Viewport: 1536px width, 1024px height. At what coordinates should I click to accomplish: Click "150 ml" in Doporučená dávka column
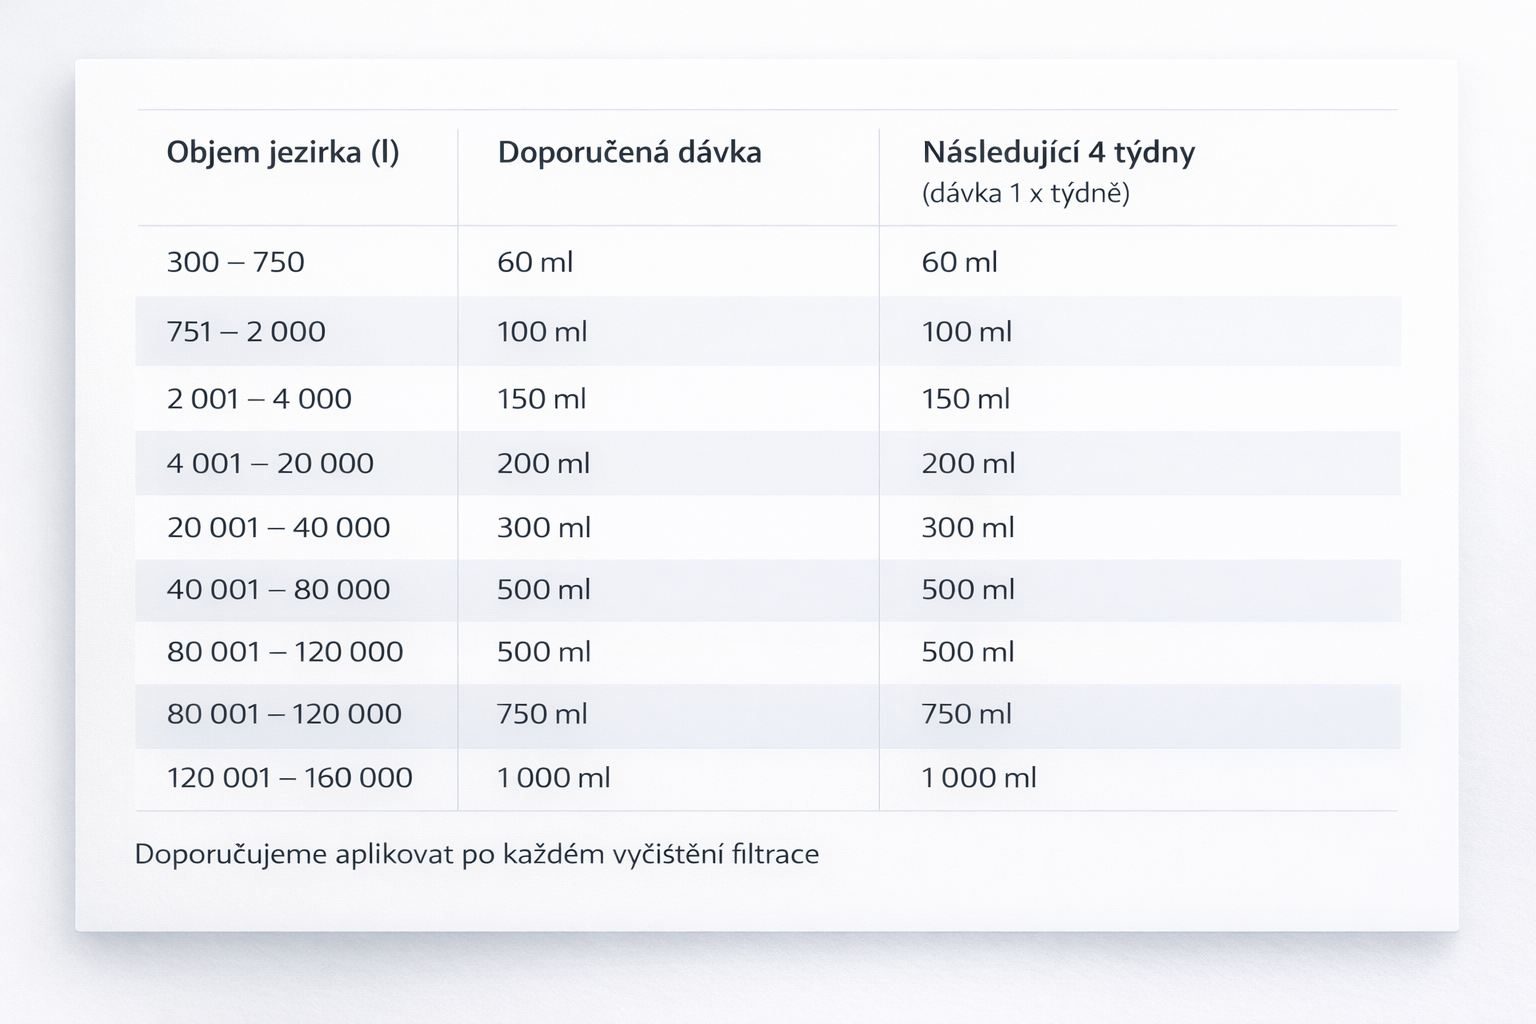541,399
